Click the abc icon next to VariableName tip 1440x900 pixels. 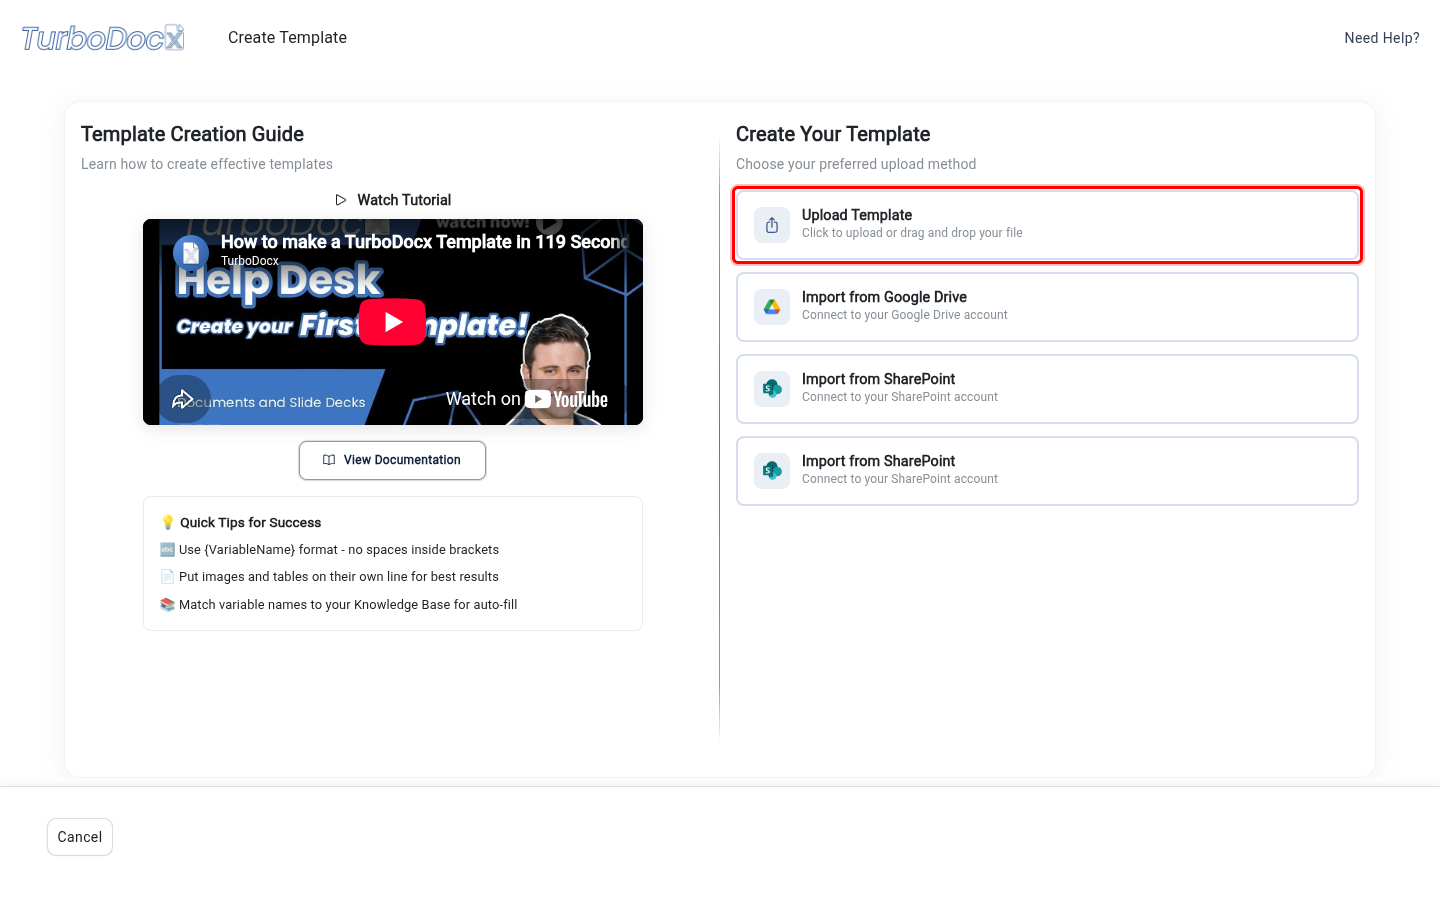coord(167,550)
